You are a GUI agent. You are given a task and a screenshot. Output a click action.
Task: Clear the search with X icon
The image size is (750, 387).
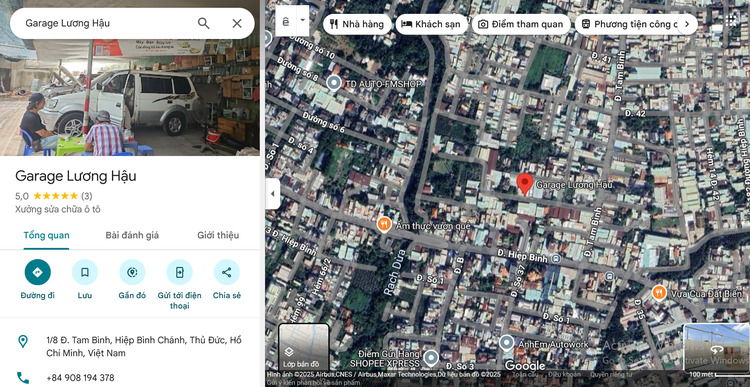coord(237,23)
